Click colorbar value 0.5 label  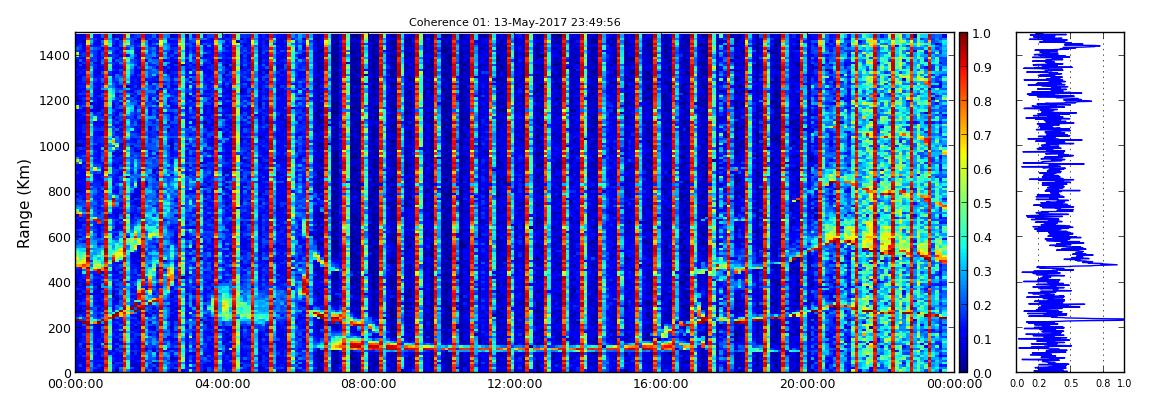tap(981, 204)
